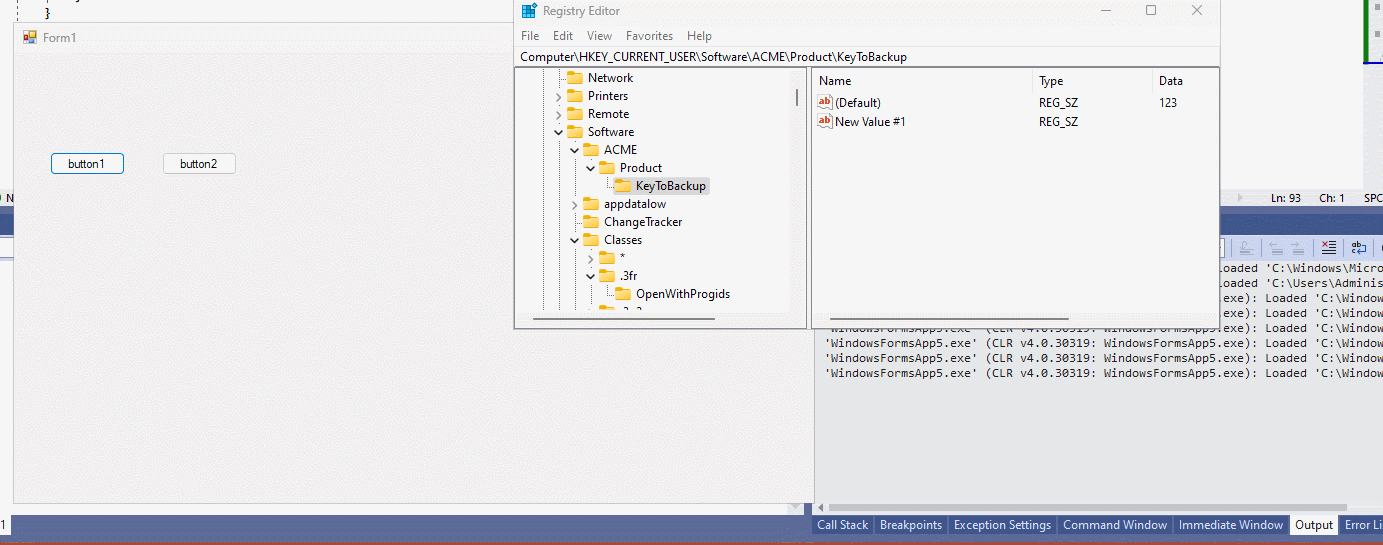Screen dimensions: 1383x545
Task: Click the Remote folder icon
Action: [574, 114]
